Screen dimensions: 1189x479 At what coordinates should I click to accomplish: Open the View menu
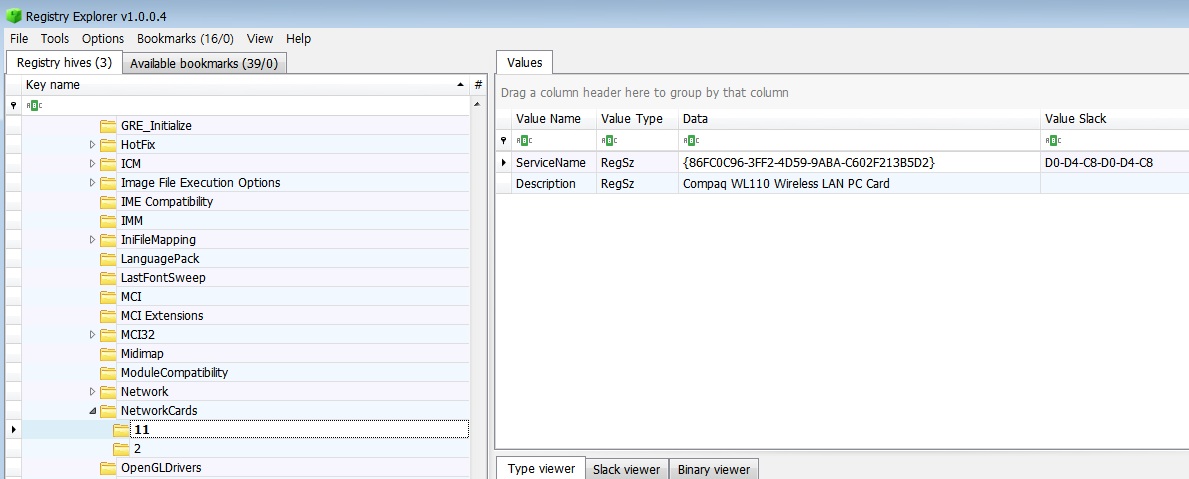(260, 39)
